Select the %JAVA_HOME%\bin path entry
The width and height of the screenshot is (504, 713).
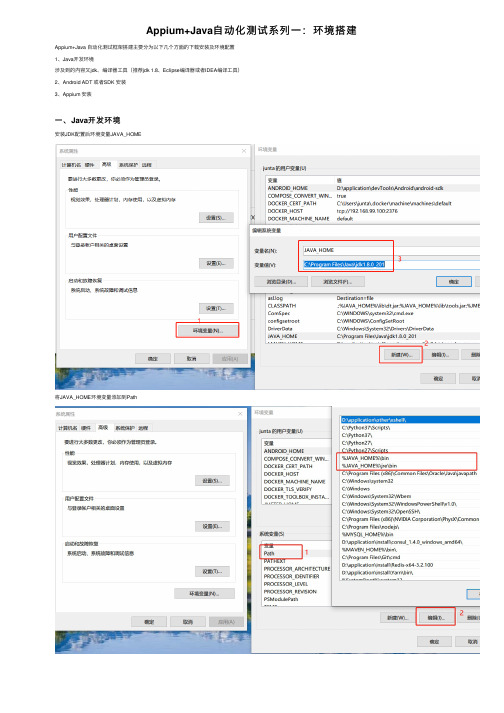[410, 458]
